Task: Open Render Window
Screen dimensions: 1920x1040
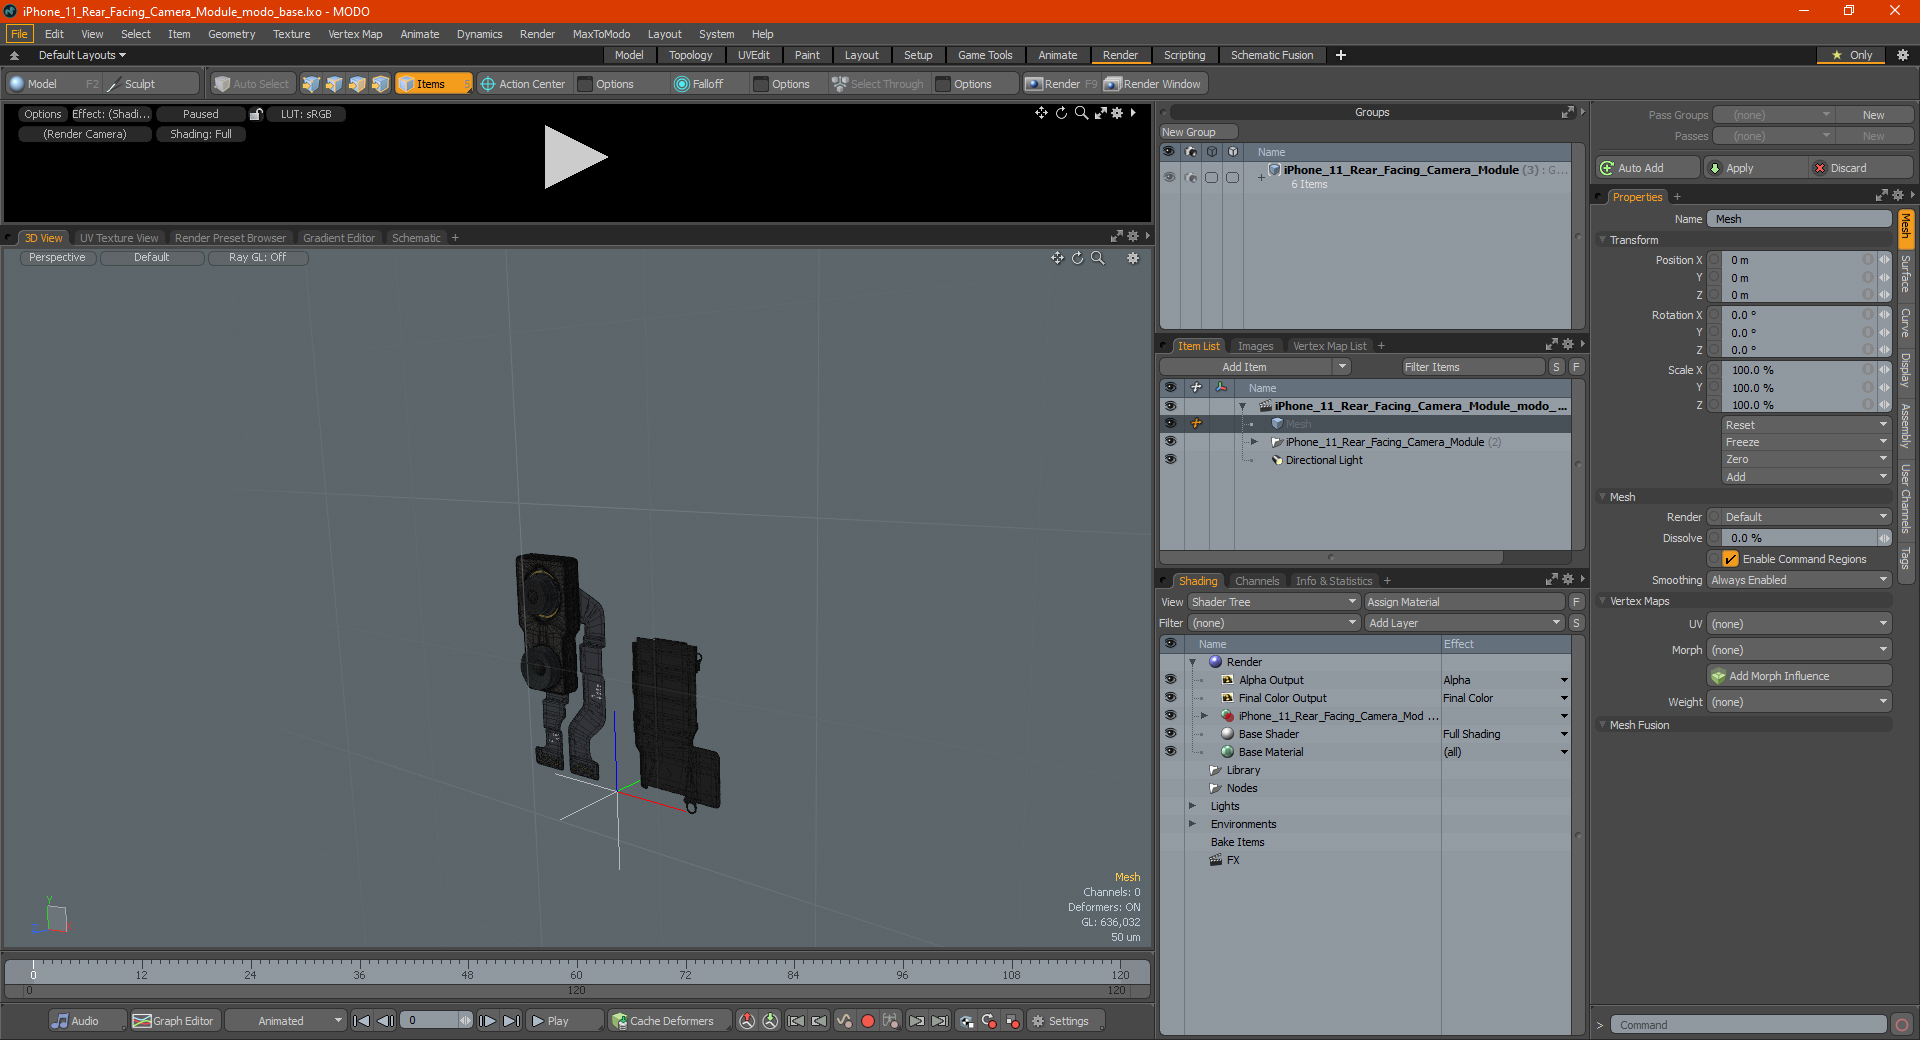Action: [1153, 84]
